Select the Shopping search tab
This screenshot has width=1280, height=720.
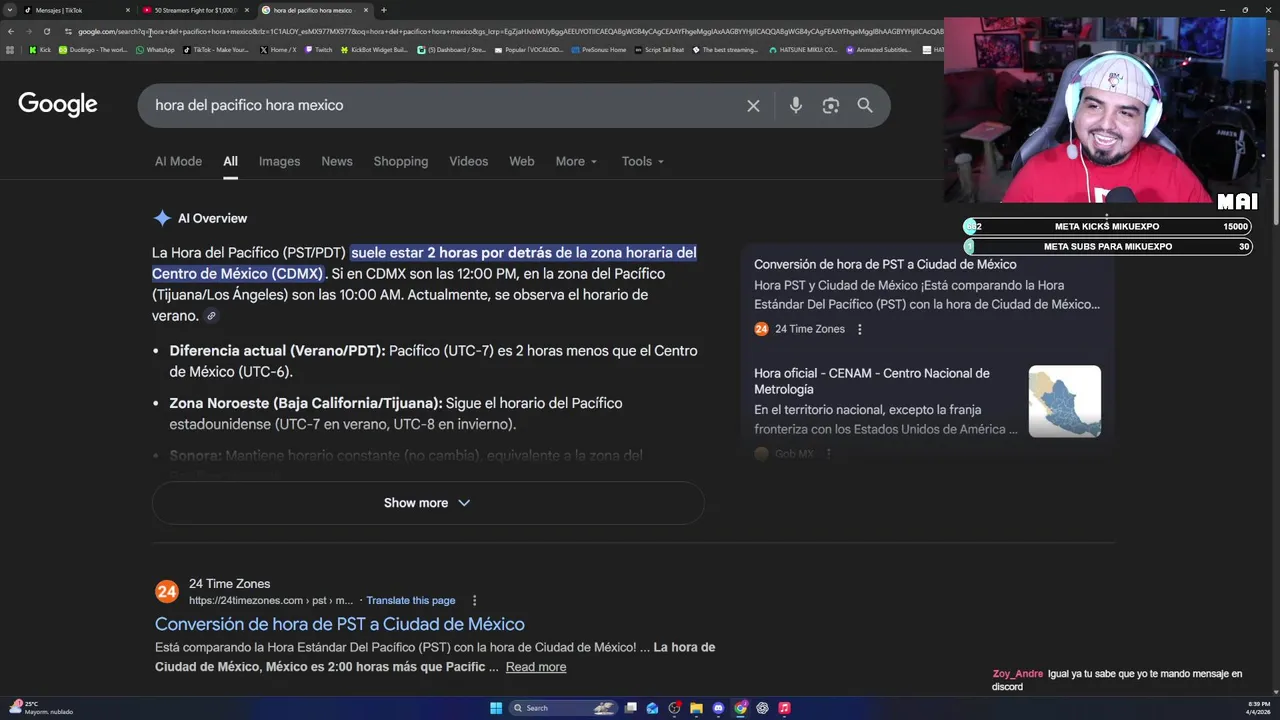coord(401,161)
